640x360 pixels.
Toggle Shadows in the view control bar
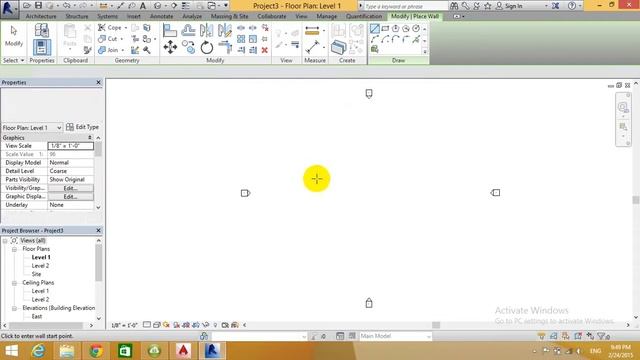pyautogui.click(x=177, y=325)
